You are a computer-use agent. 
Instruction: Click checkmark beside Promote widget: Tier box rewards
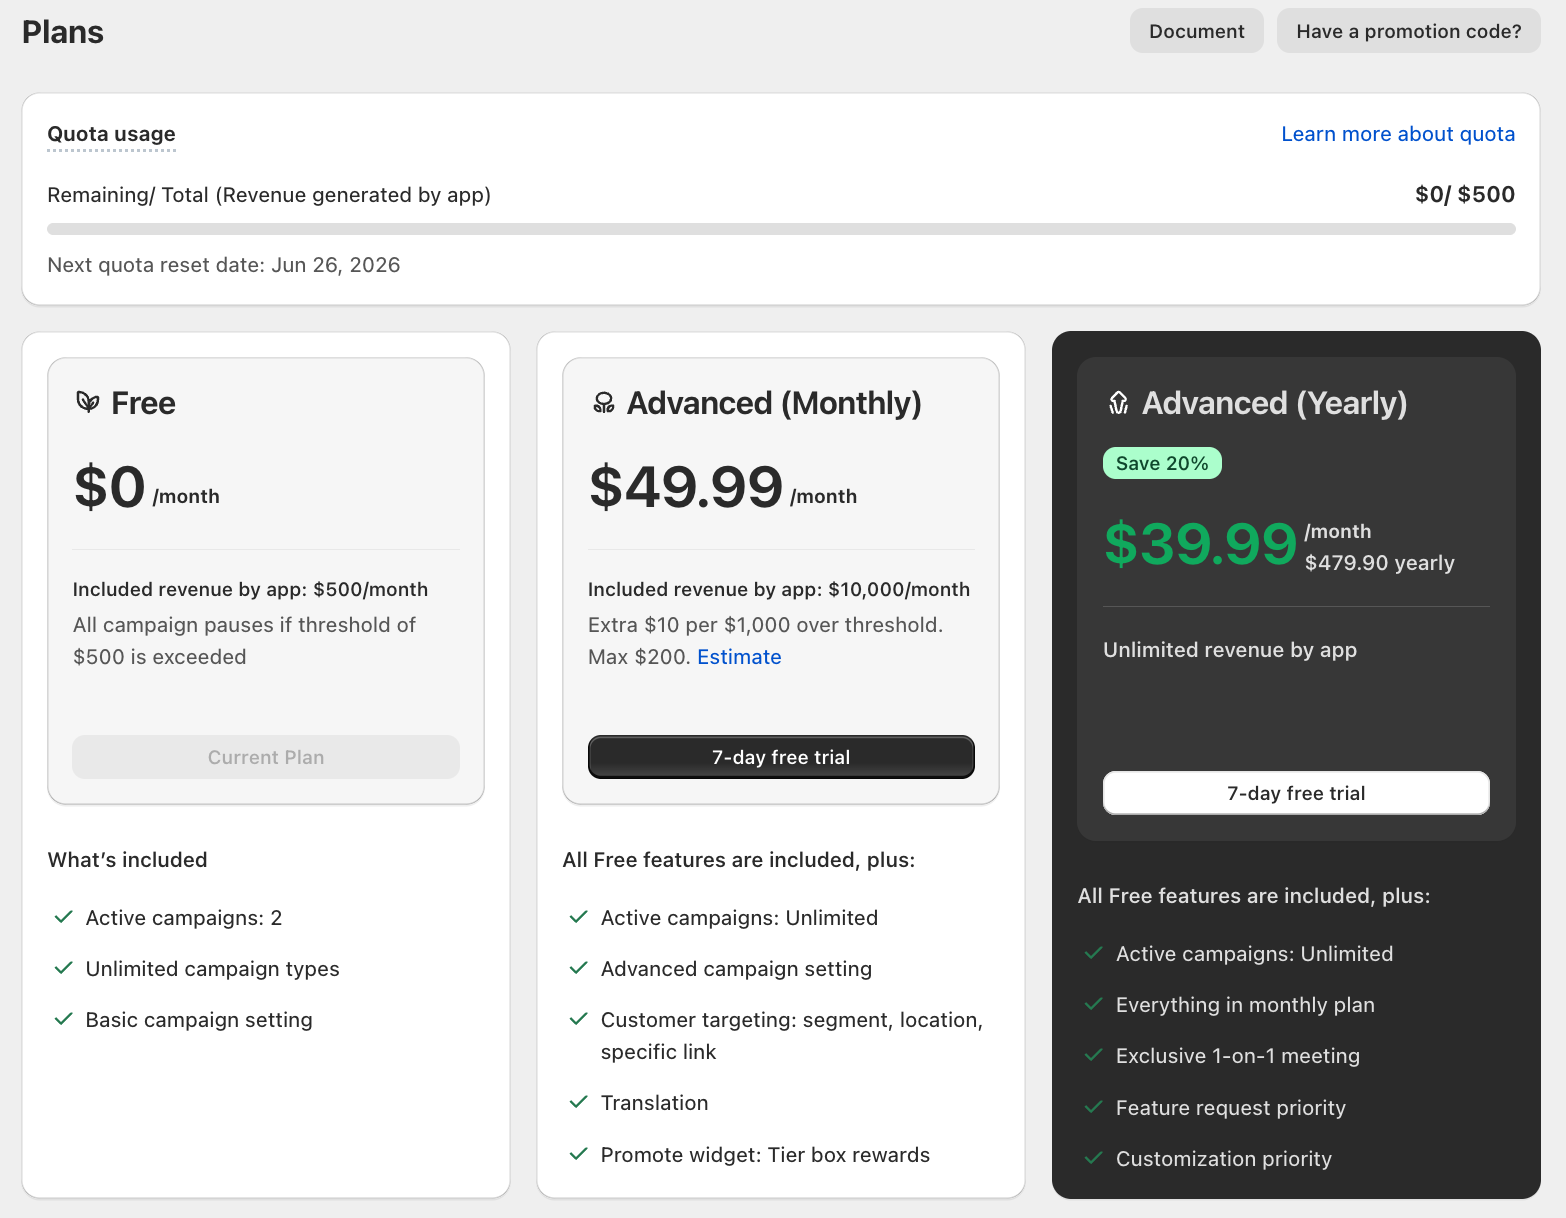(578, 1154)
